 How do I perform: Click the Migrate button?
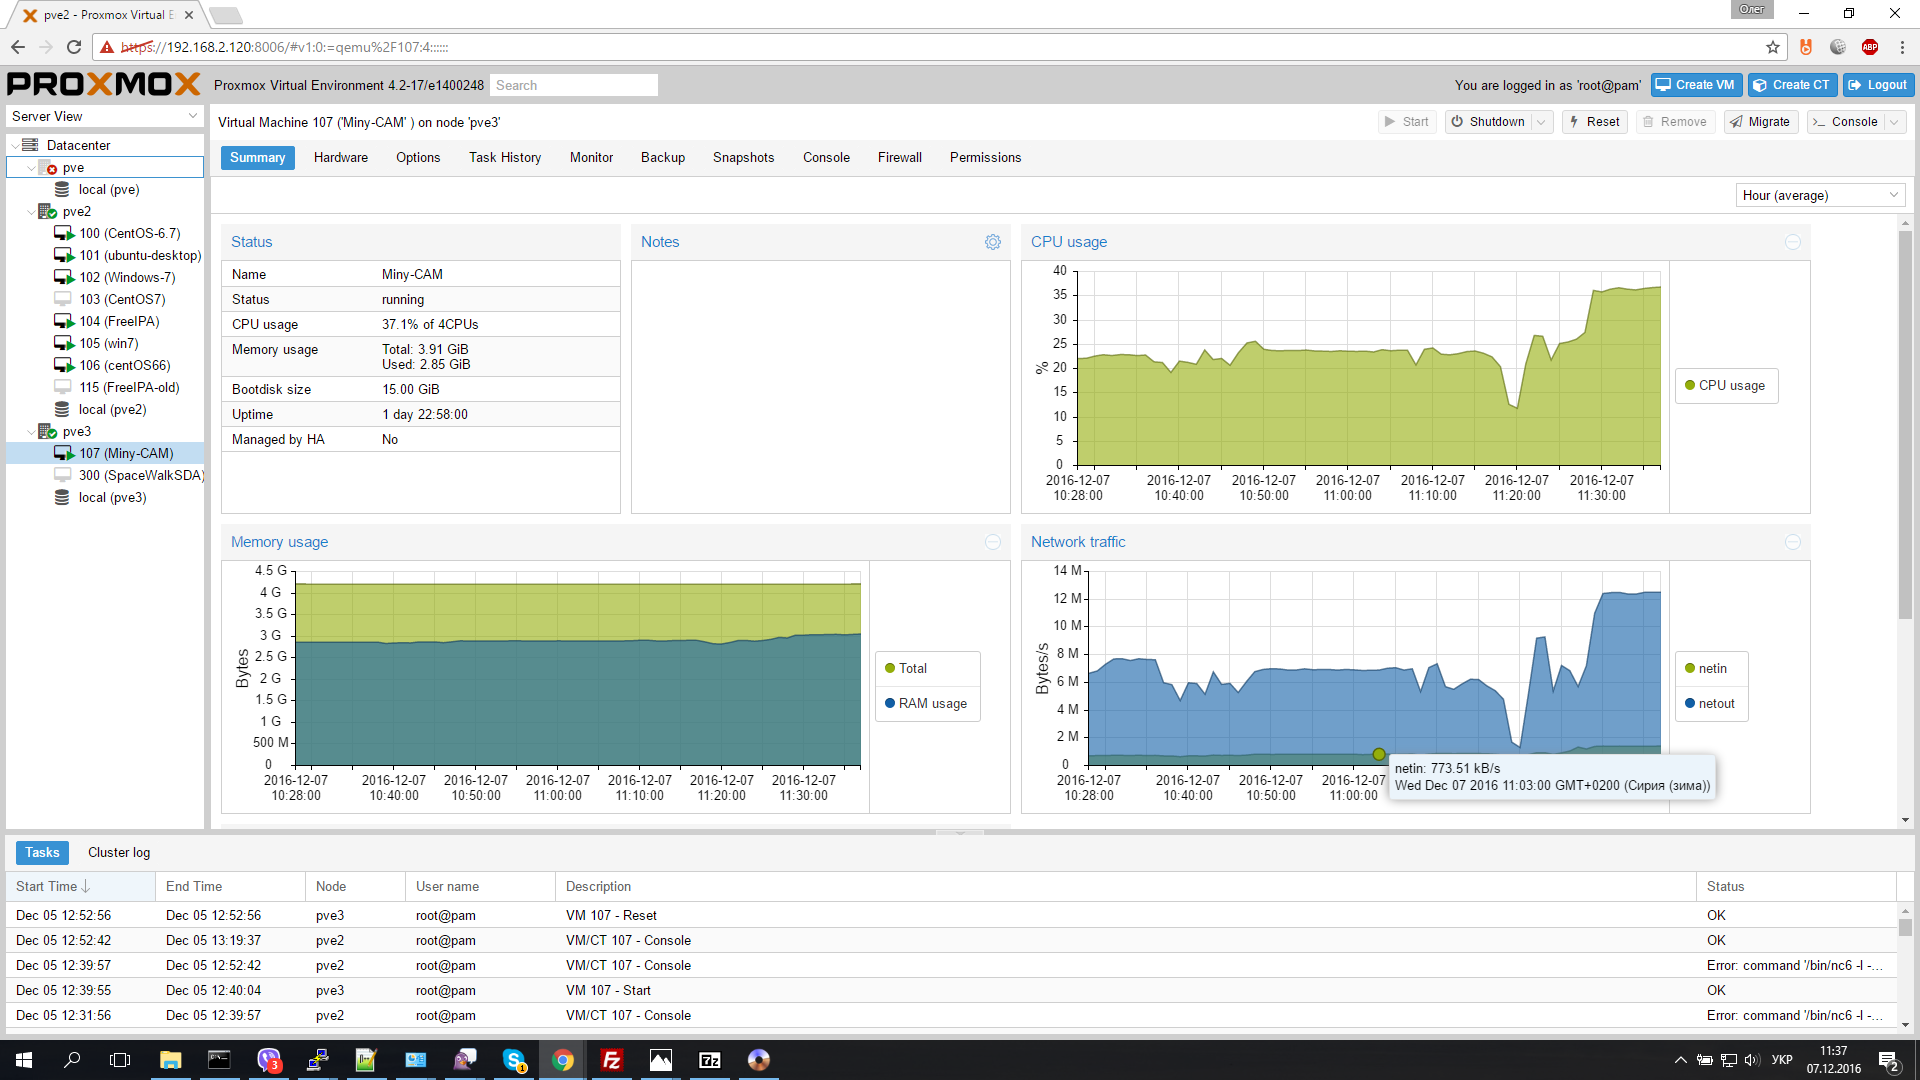coord(1760,122)
